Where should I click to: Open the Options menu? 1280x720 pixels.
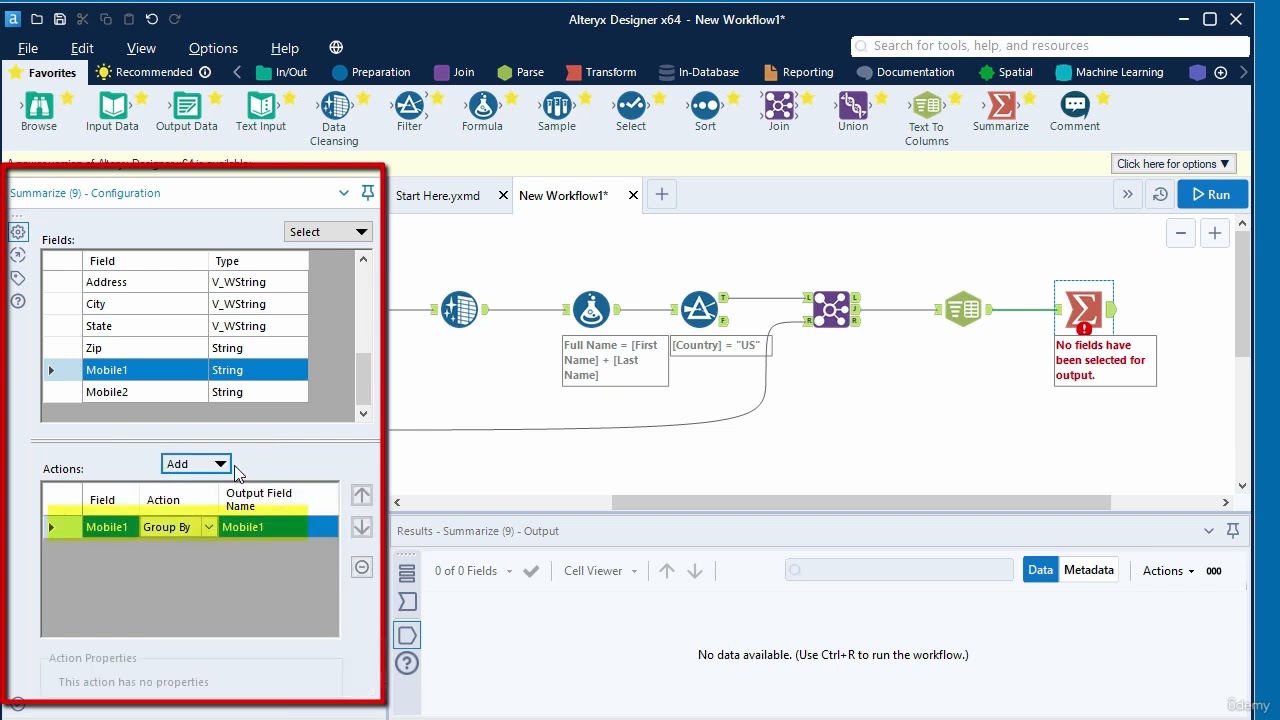213,48
